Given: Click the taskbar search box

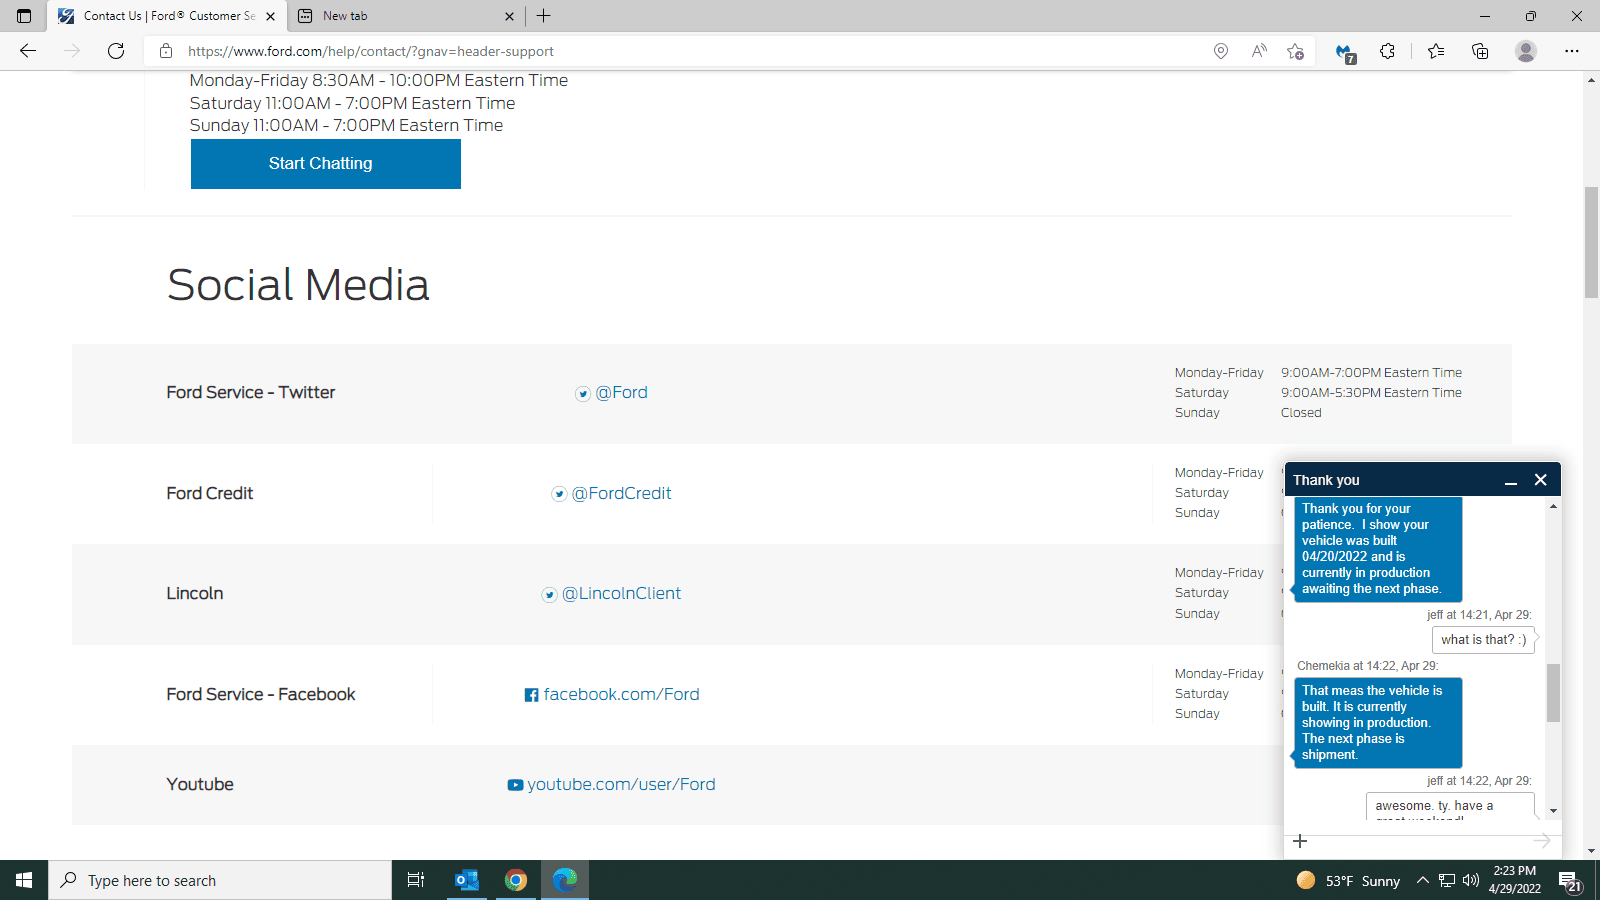Looking at the screenshot, I should pyautogui.click(x=220, y=880).
